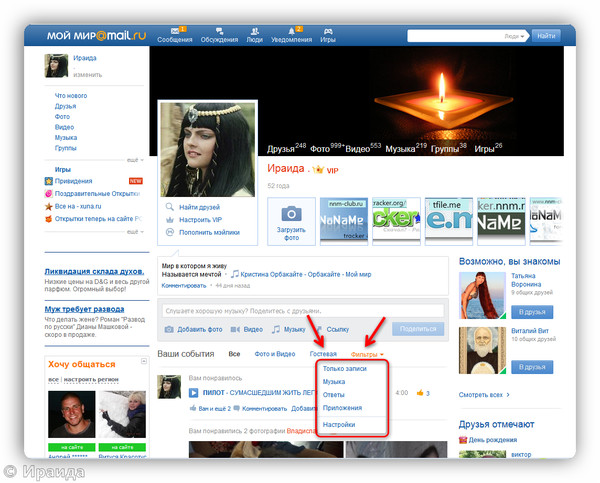The width and height of the screenshot is (600, 483).
Task: Switch to the Все events tab
Action: click(234, 354)
